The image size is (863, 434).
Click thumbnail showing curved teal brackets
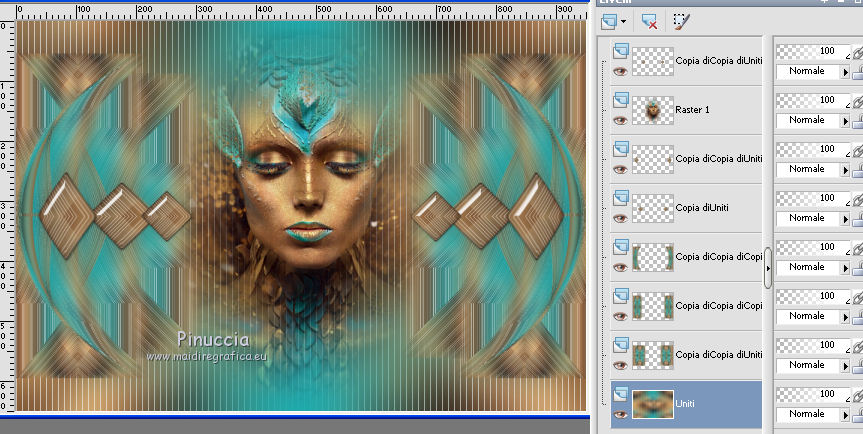pyautogui.click(x=653, y=257)
